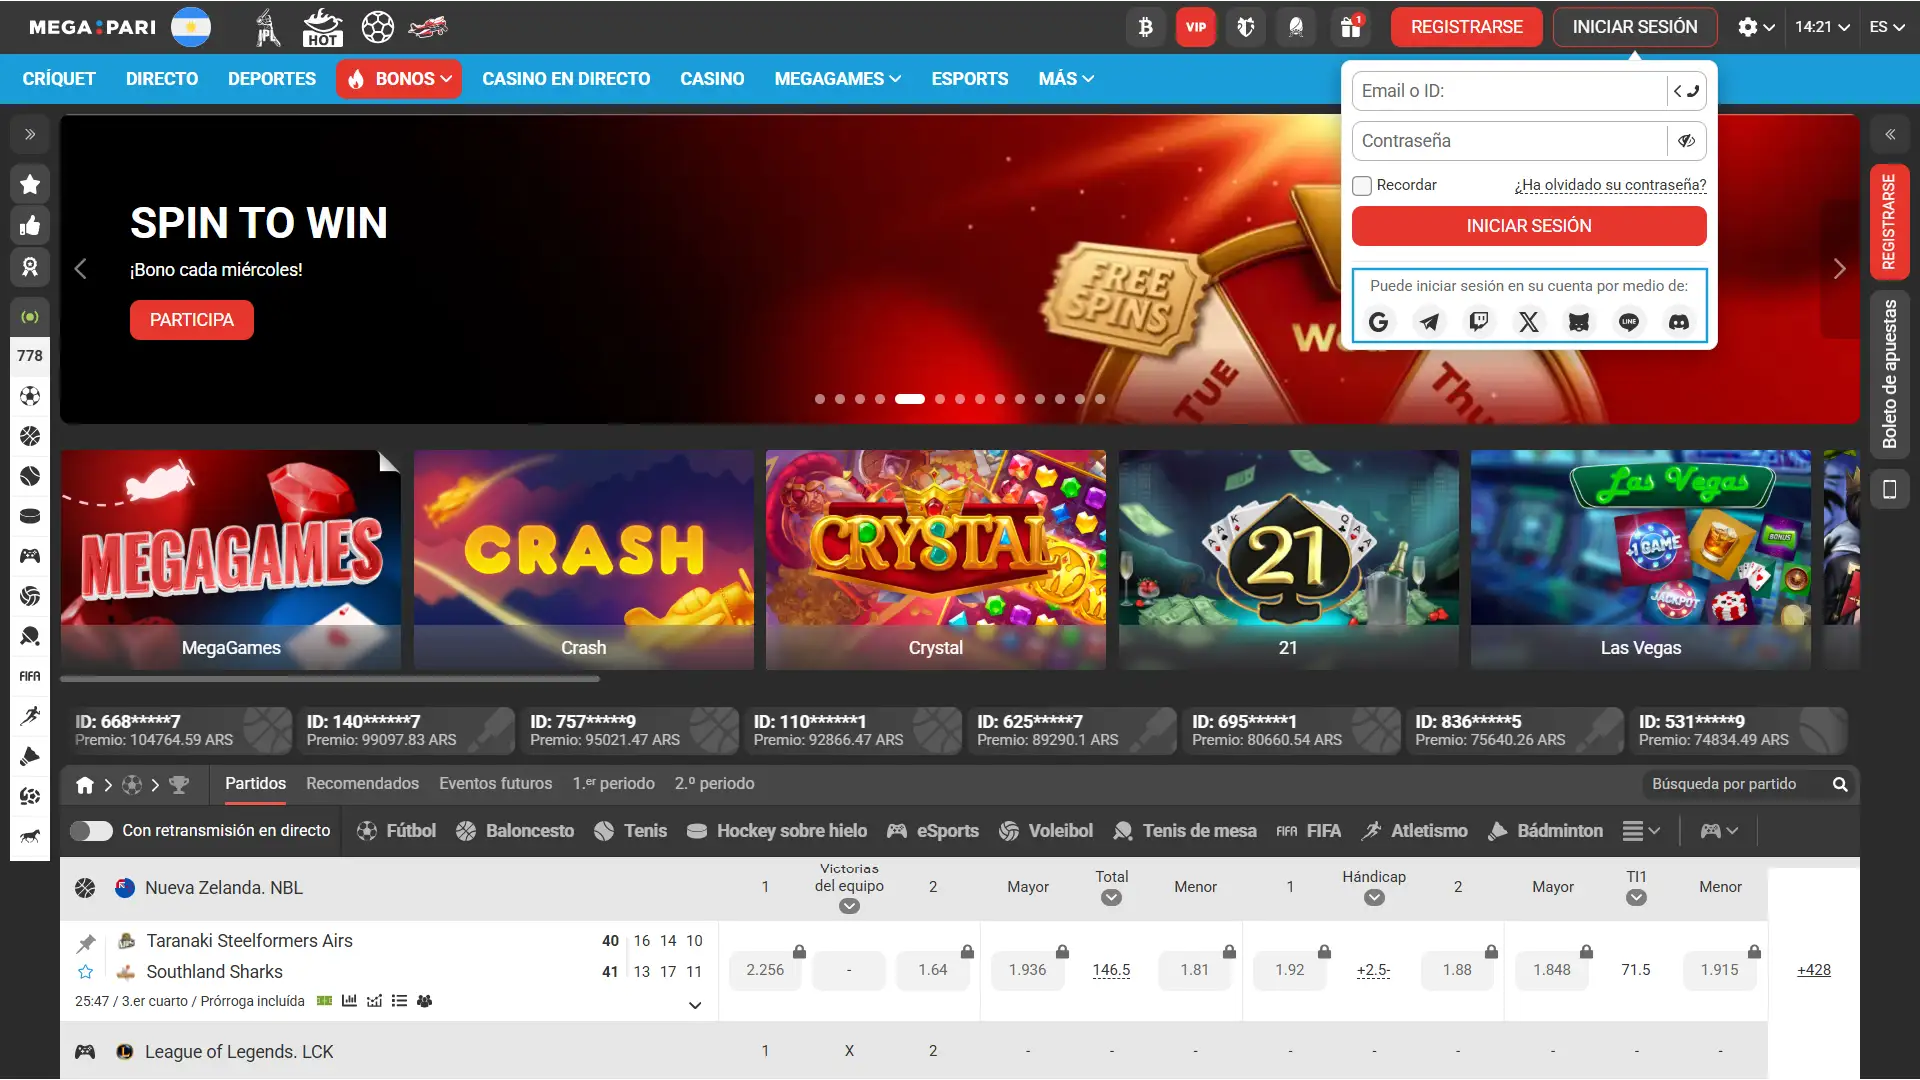Screen dimensions: 1920x1080
Task: Open mobile app phone icon
Action: [1890, 489]
